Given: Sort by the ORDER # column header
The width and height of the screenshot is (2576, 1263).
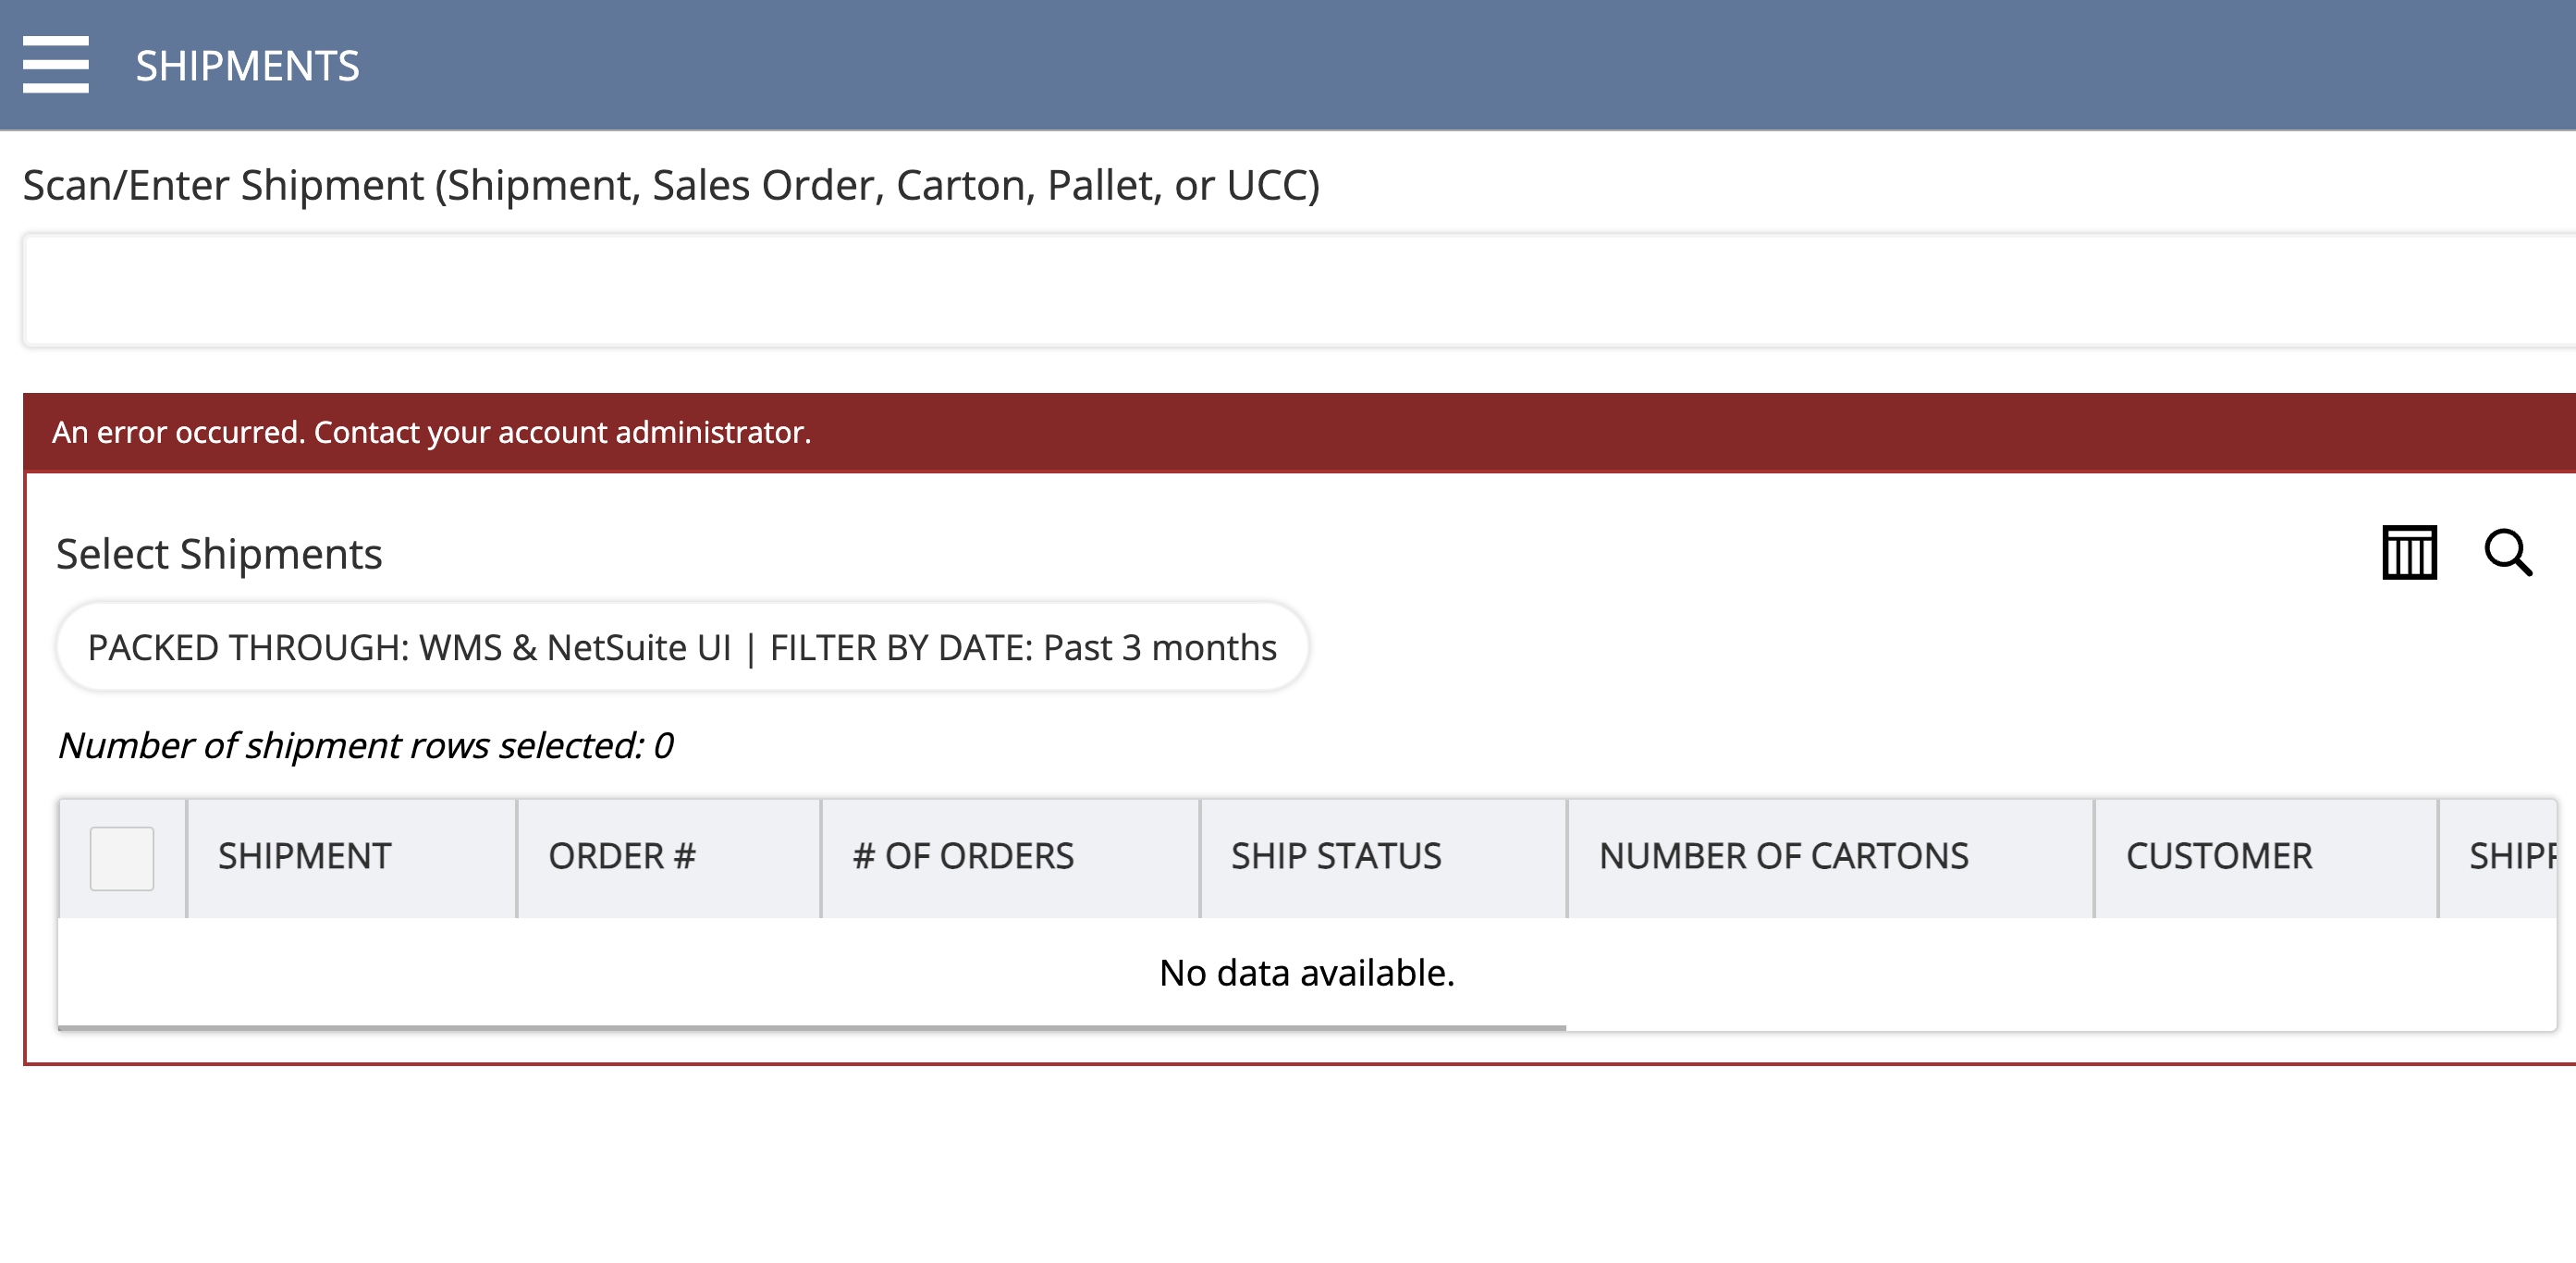Looking at the screenshot, I should [x=622, y=856].
